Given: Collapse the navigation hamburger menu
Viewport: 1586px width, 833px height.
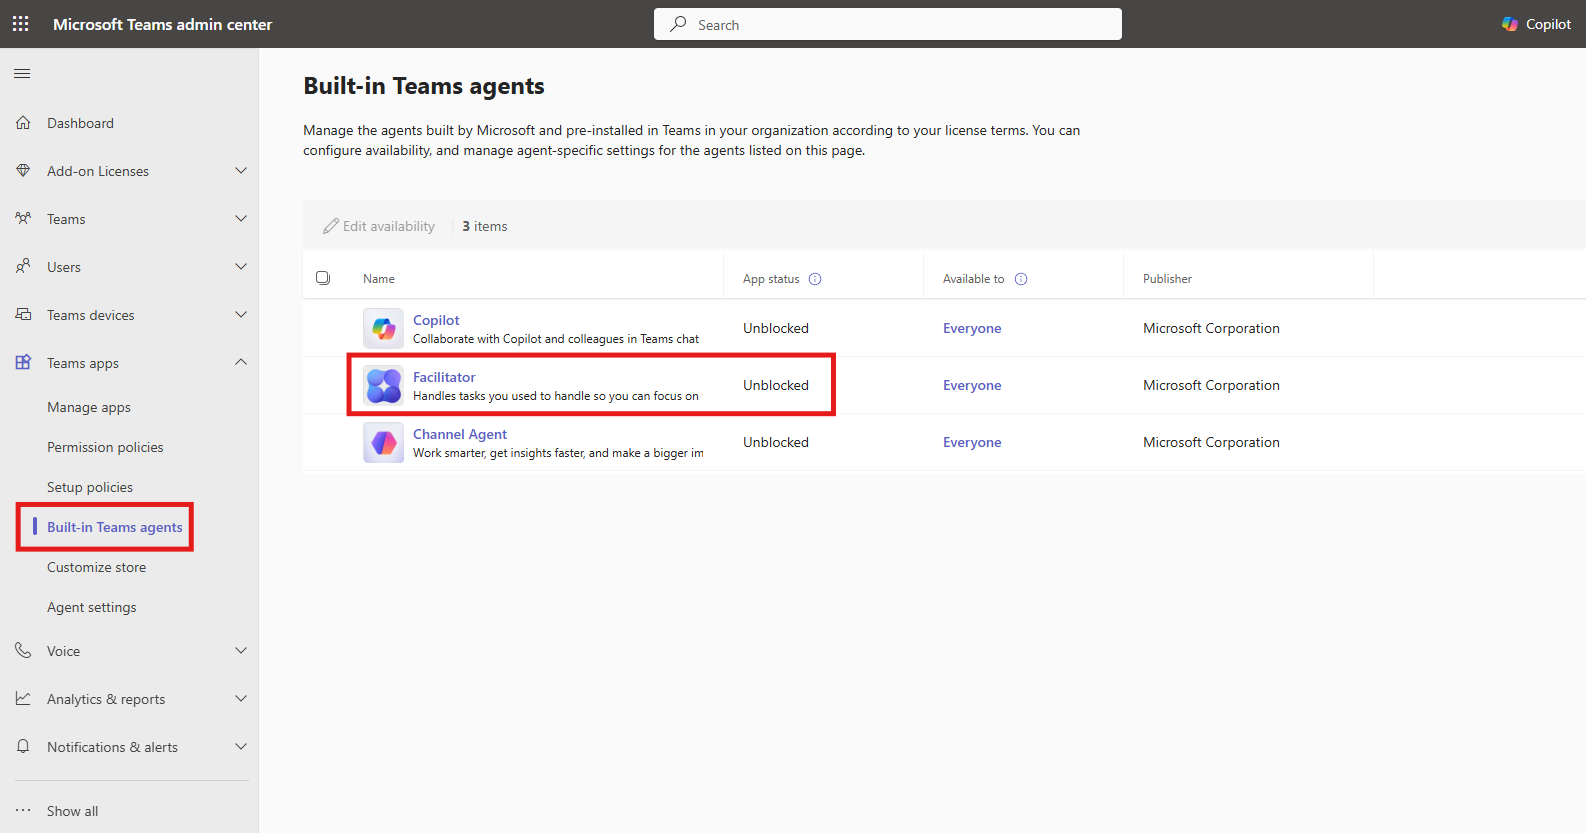Looking at the screenshot, I should click(x=22, y=73).
